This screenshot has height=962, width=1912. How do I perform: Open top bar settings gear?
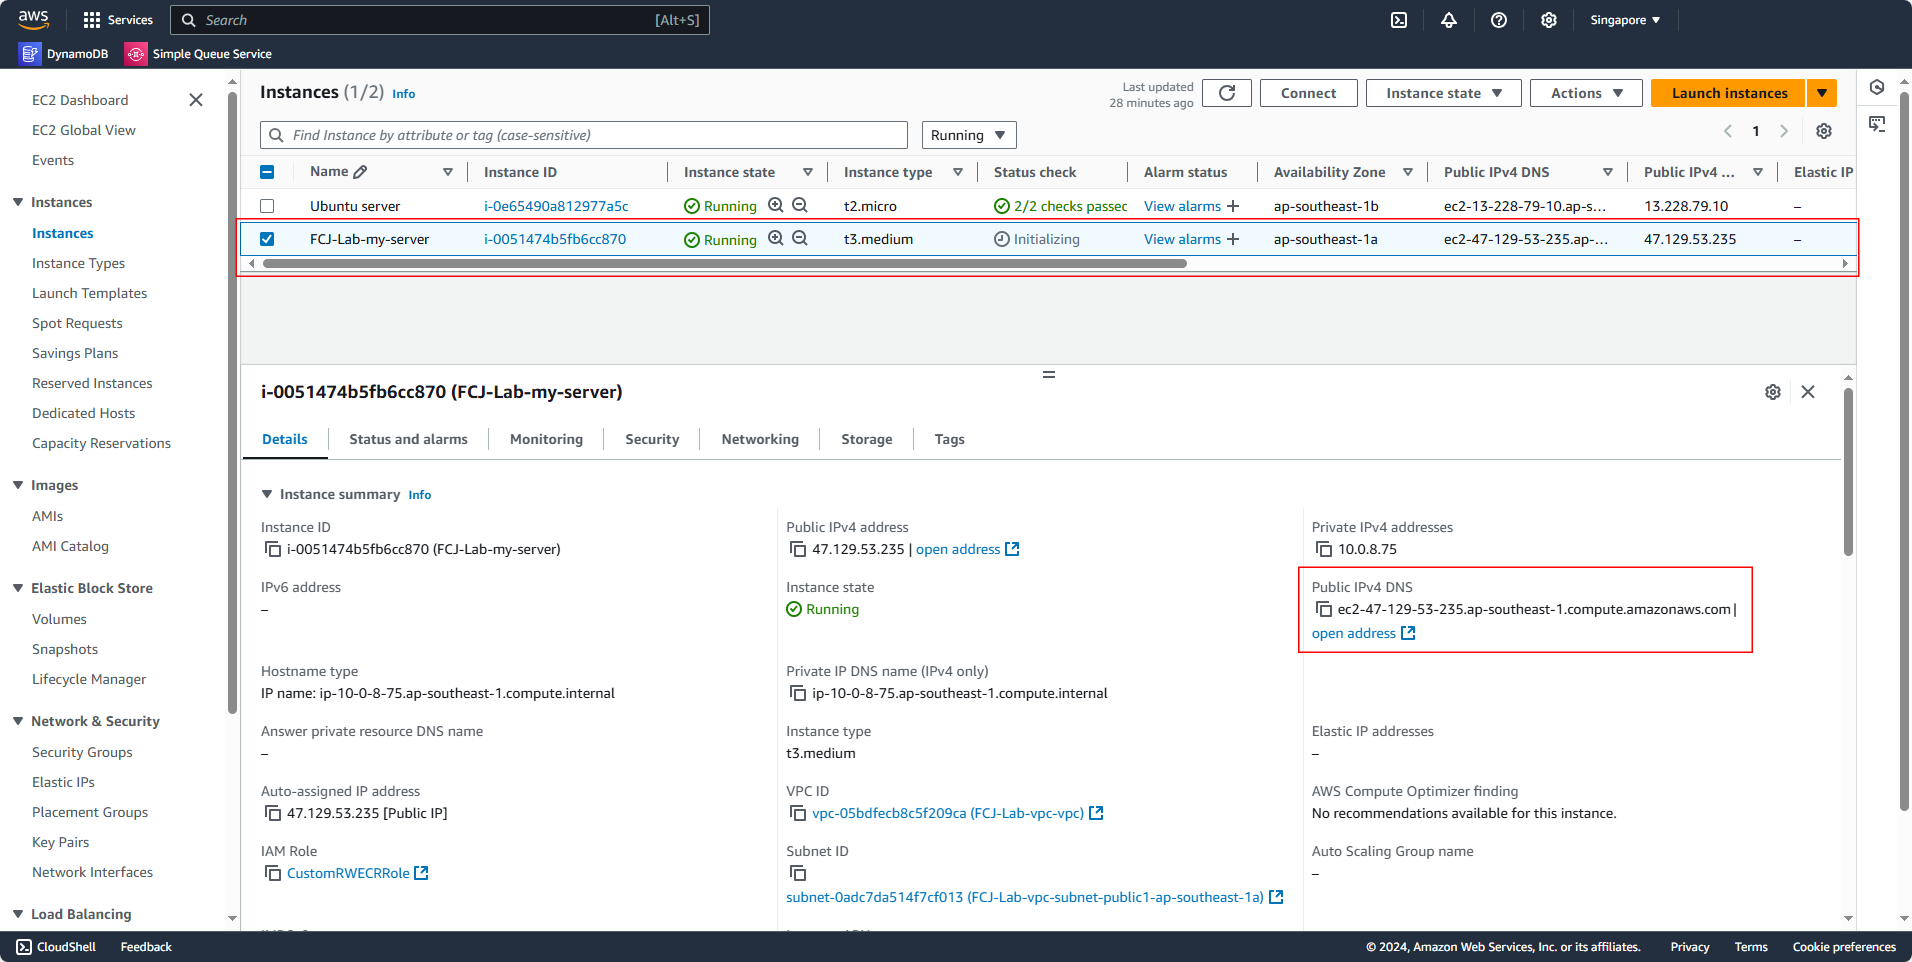pyautogui.click(x=1549, y=20)
